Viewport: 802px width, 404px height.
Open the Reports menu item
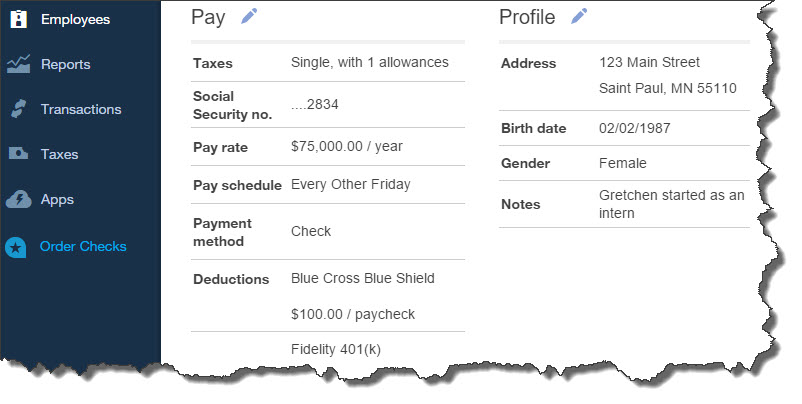65,64
